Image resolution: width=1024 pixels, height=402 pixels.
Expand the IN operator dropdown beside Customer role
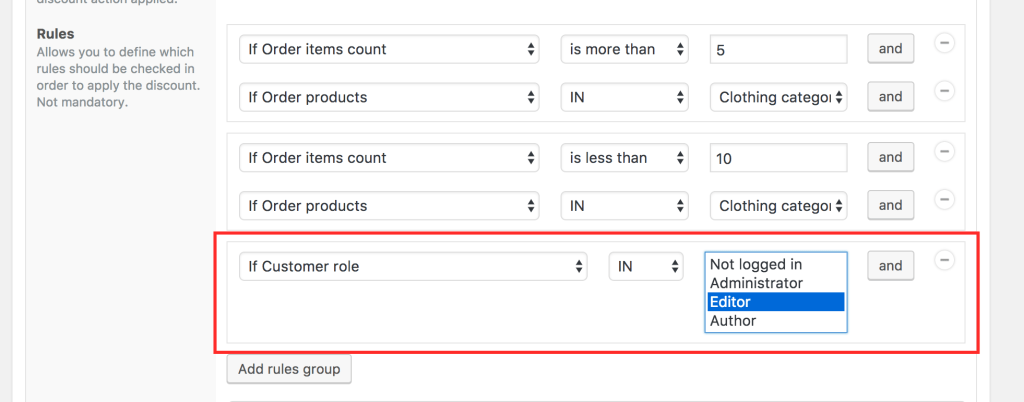pos(647,267)
